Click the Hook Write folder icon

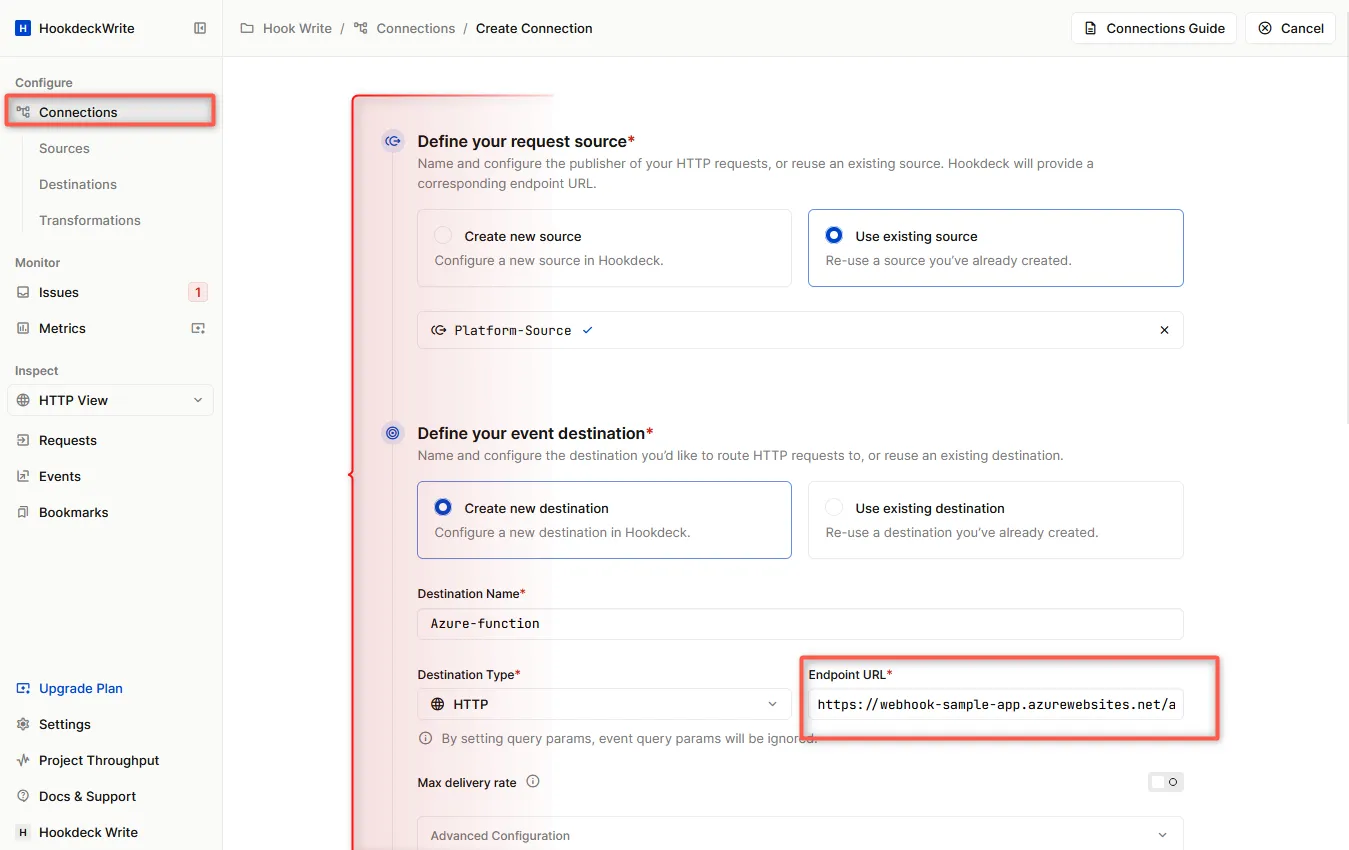click(247, 28)
